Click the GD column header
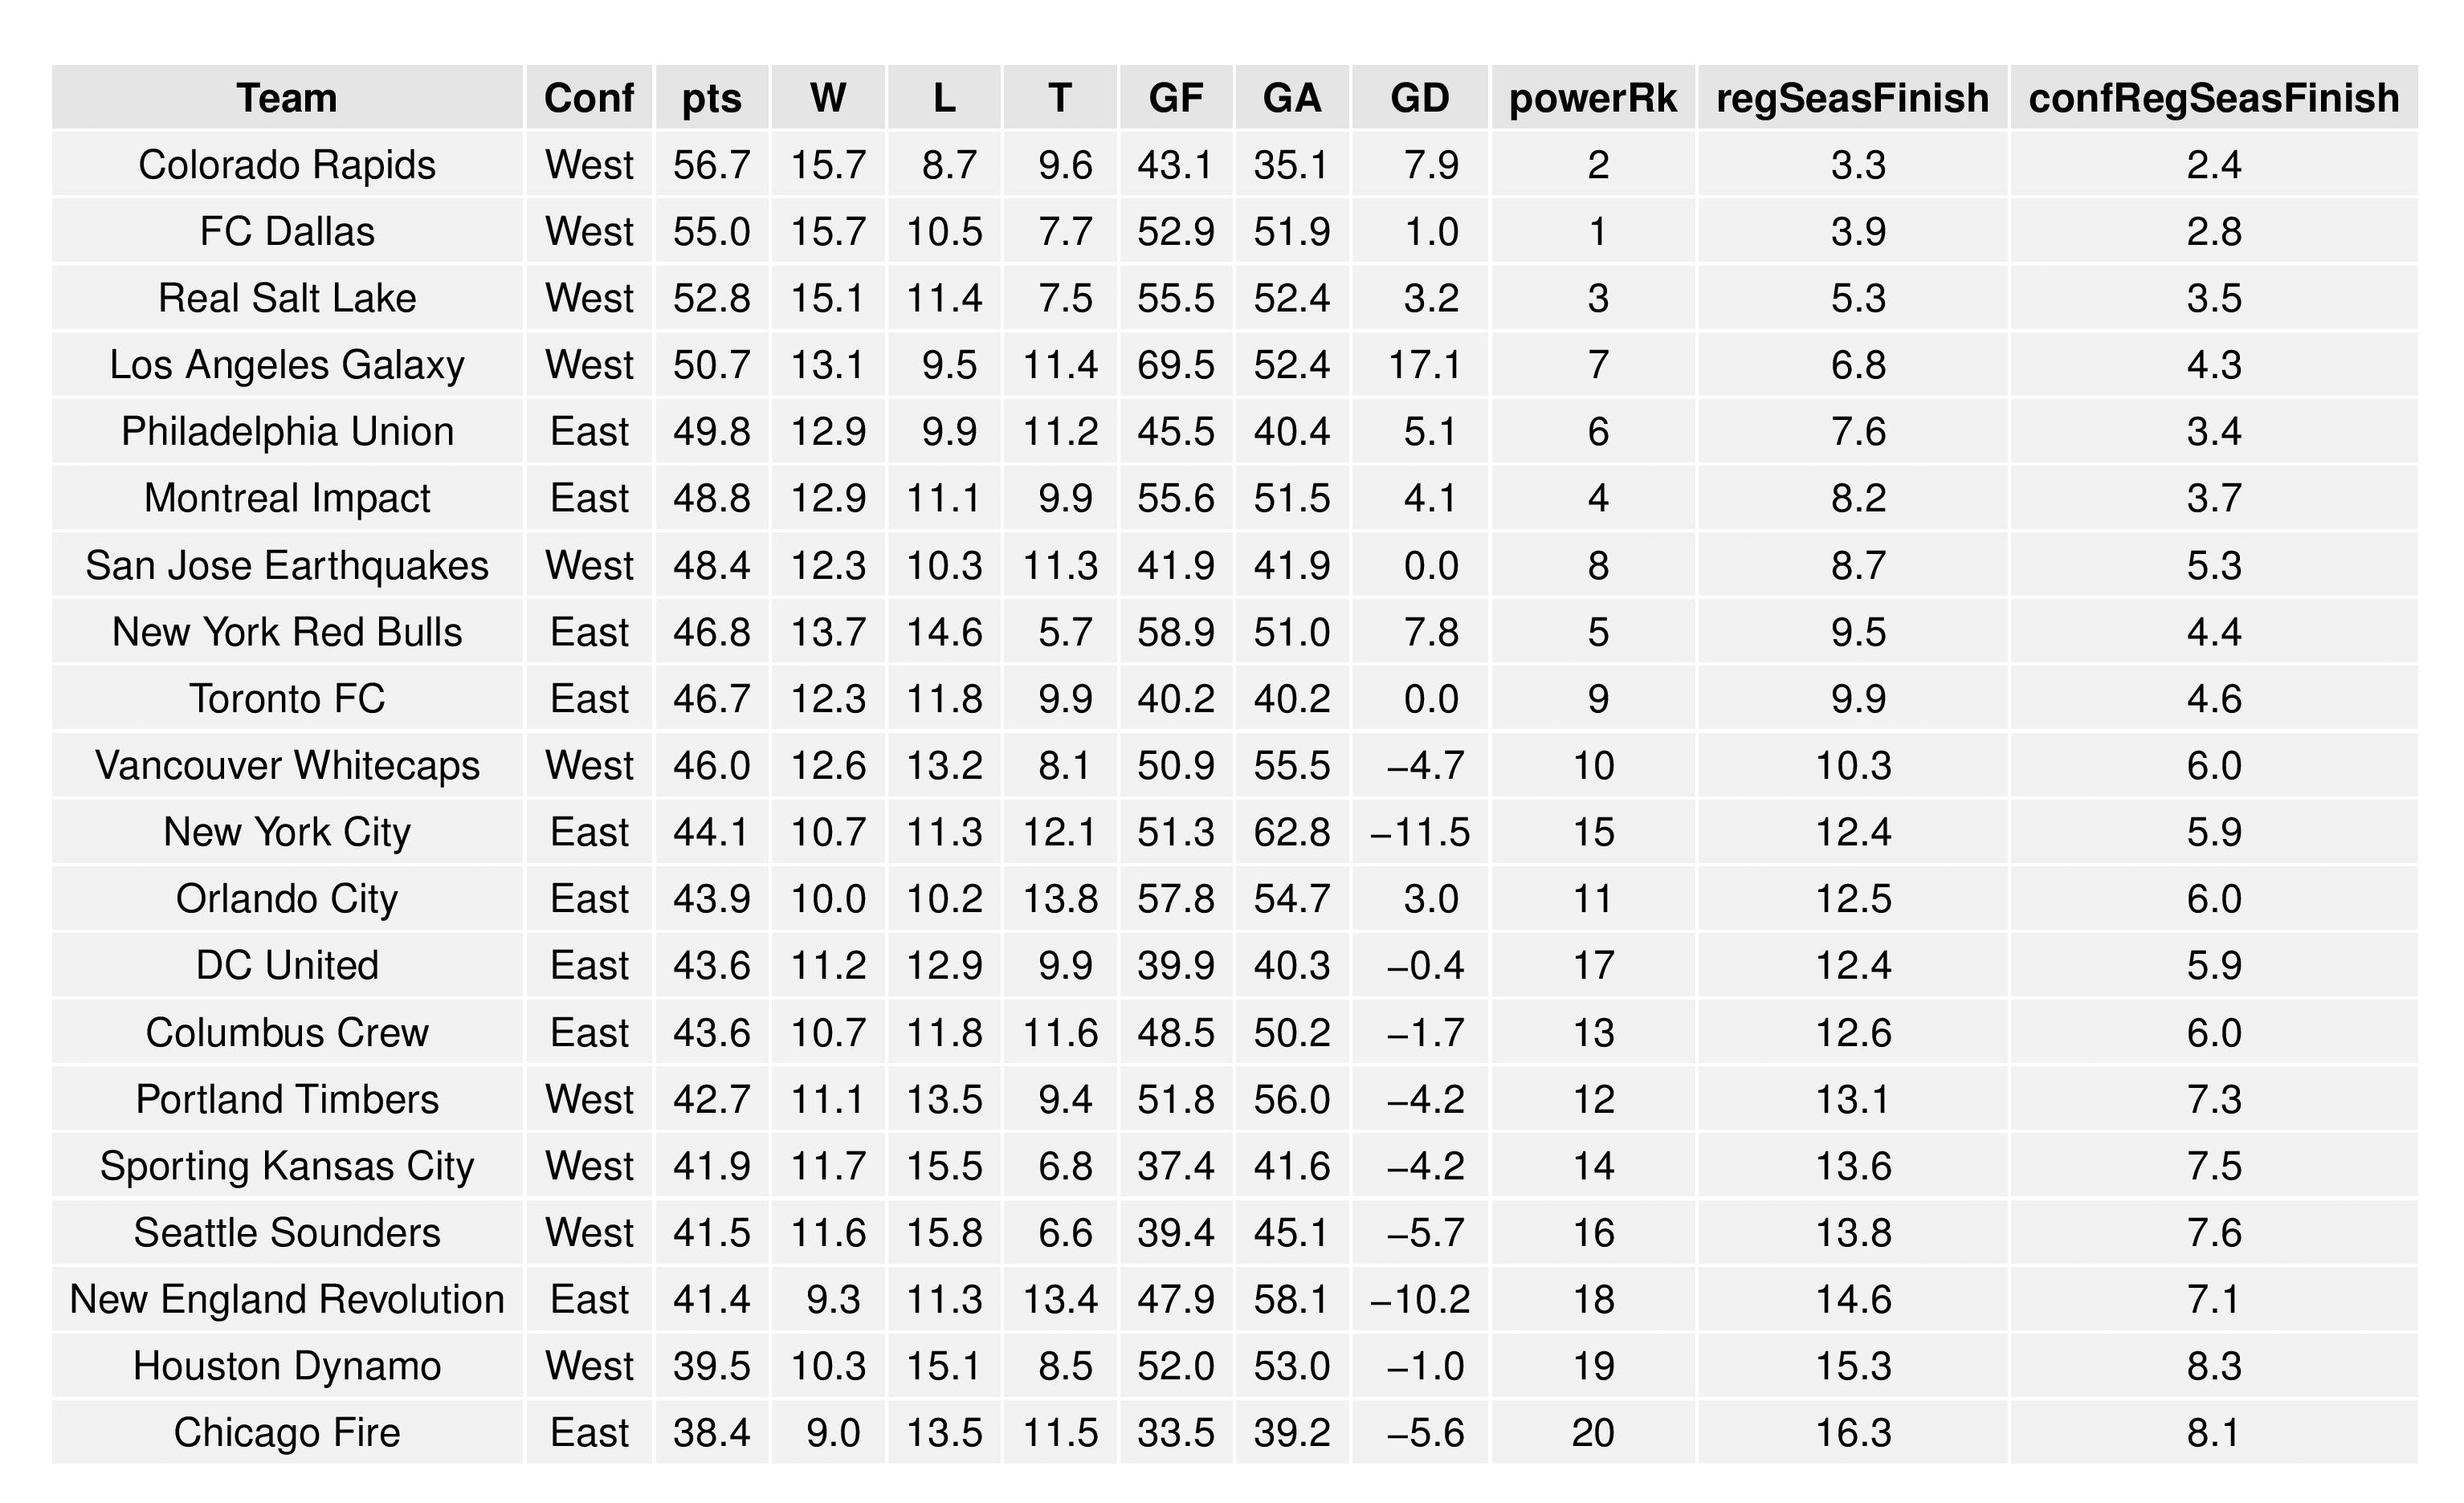 tap(1419, 98)
